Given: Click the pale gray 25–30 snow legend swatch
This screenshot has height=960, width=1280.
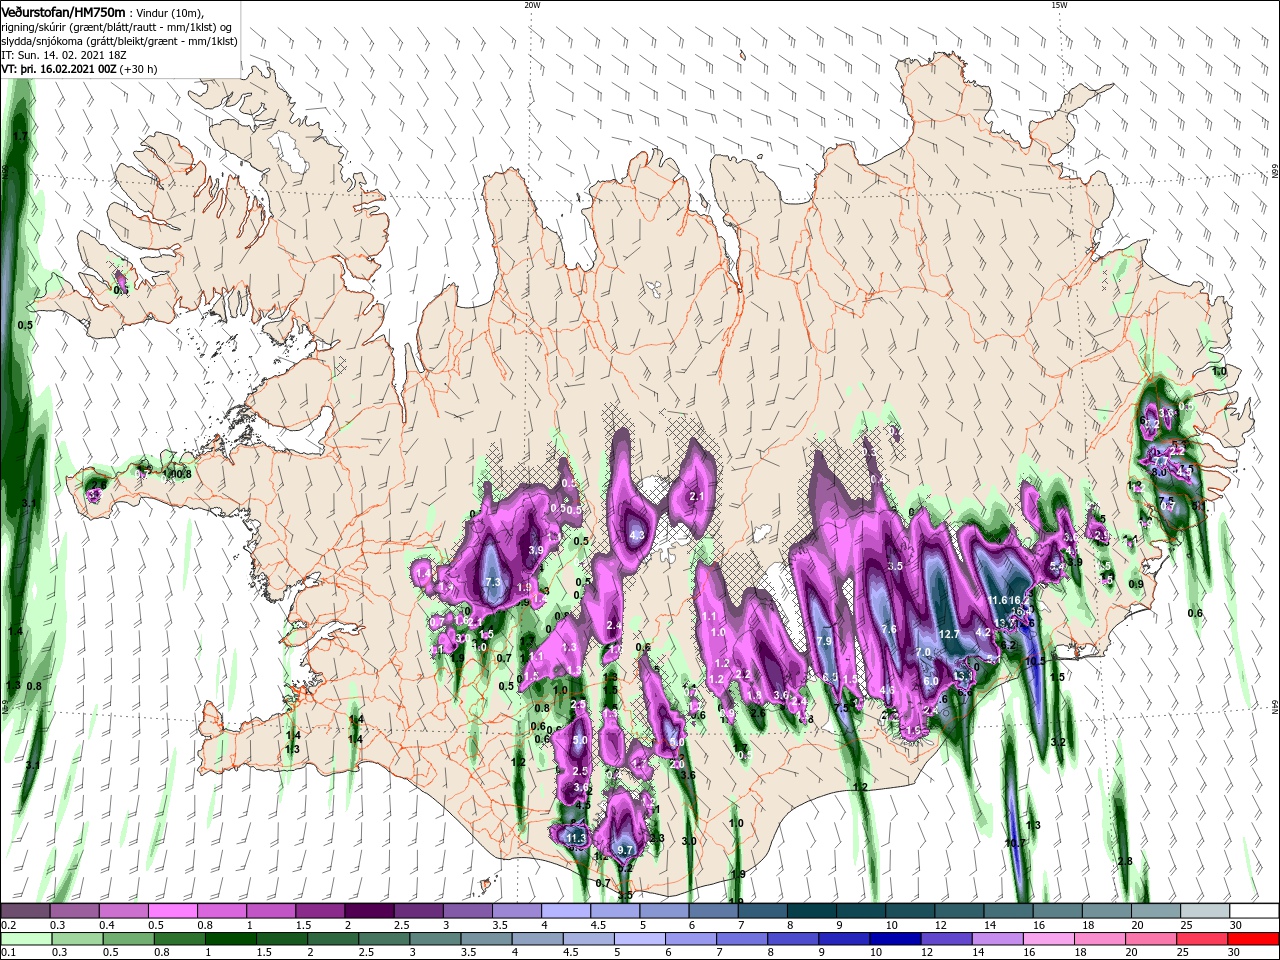Looking at the screenshot, I should 1205,911.
